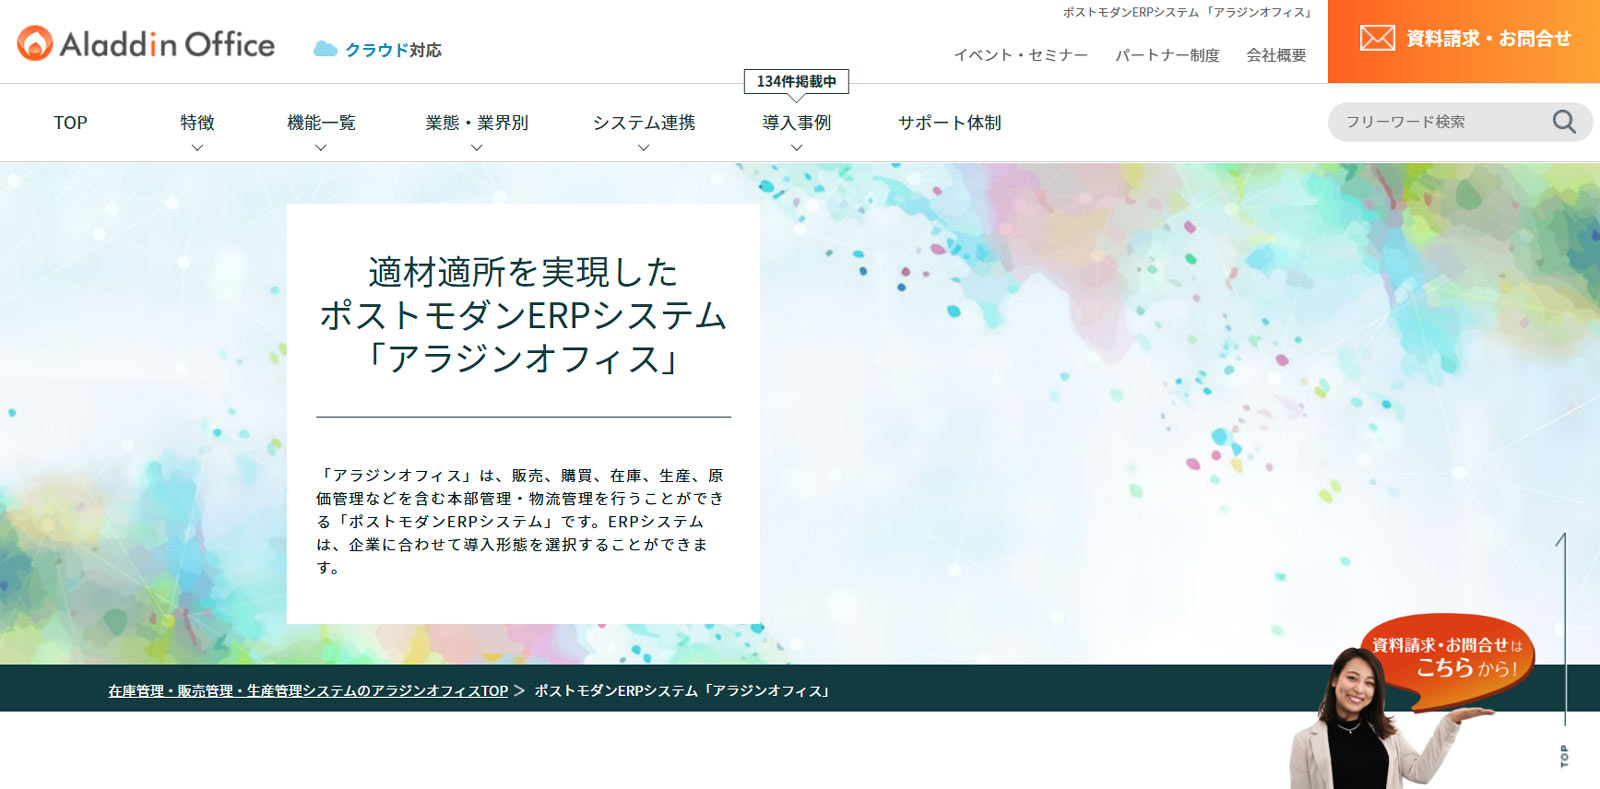Click the blue cloud icon
The width and height of the screenshot is (1600, 789).
tap(325, 49)
